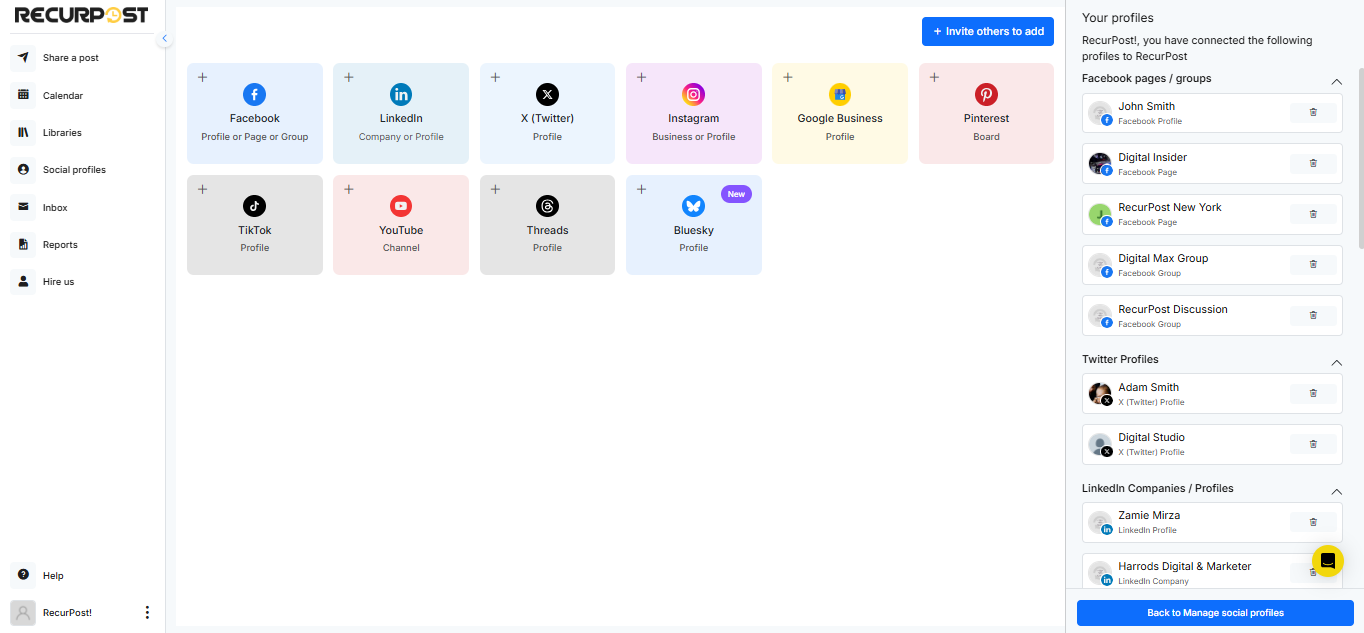The image size is (1364, 633).
Task: Click Digital Insider page avatar
Action: click(x=1100, y=164)
